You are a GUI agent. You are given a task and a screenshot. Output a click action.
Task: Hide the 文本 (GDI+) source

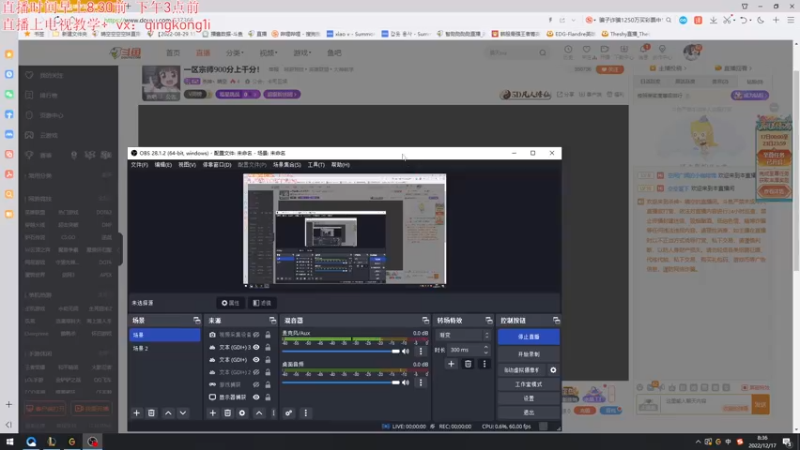256,360
